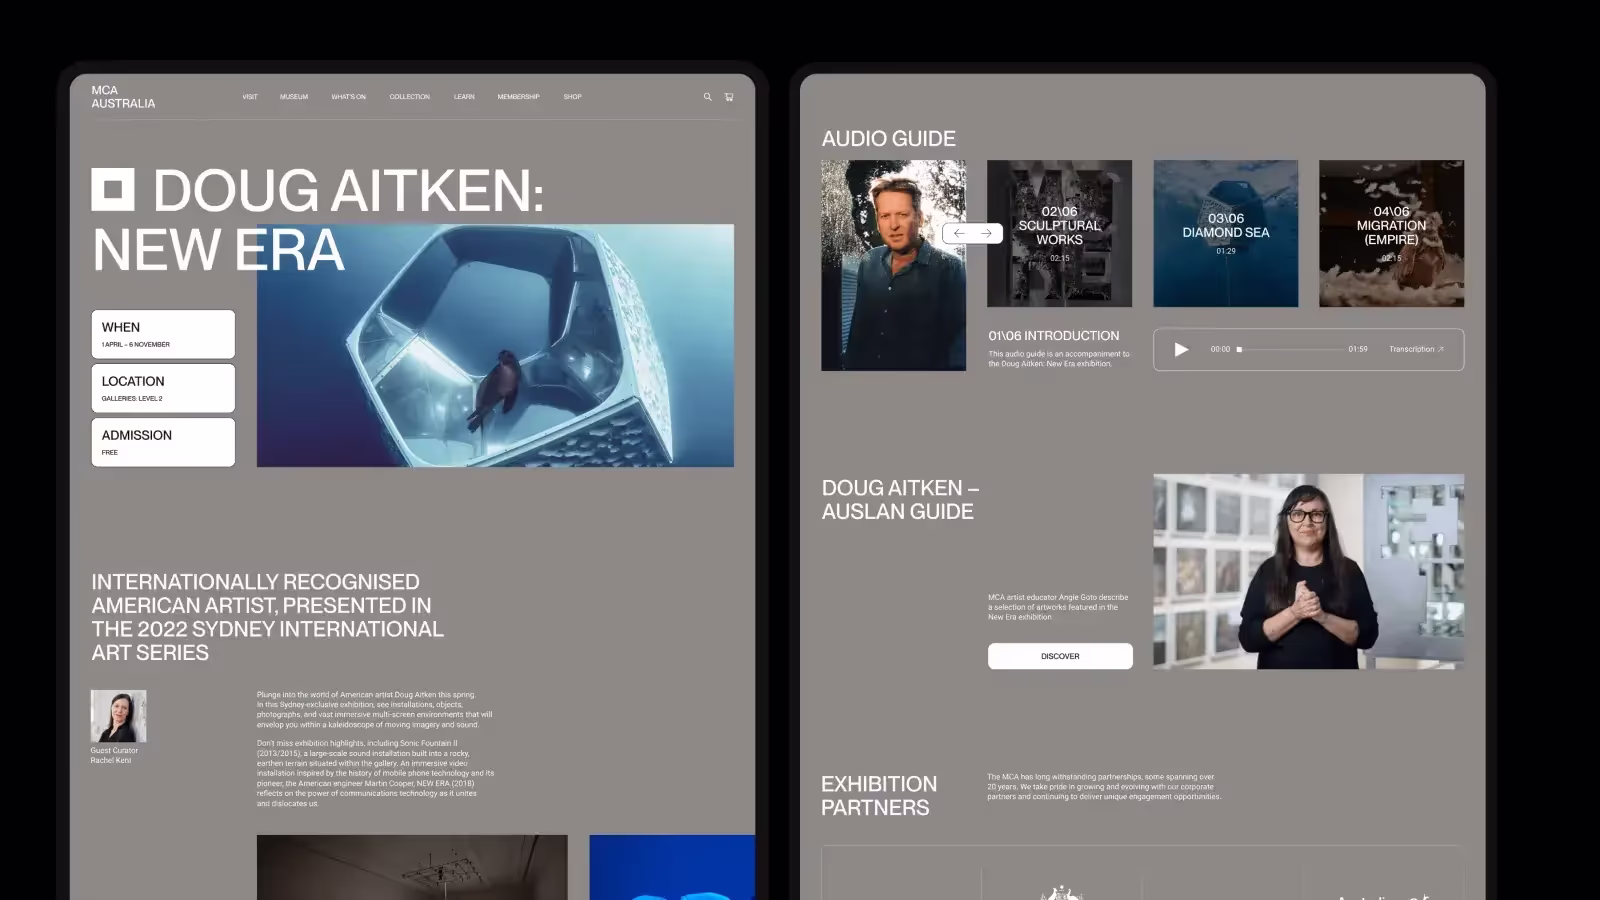The width and height of the screenshot is (1600, 900).
Task: Open the shopping cart icon
Action: pos(729,97)
